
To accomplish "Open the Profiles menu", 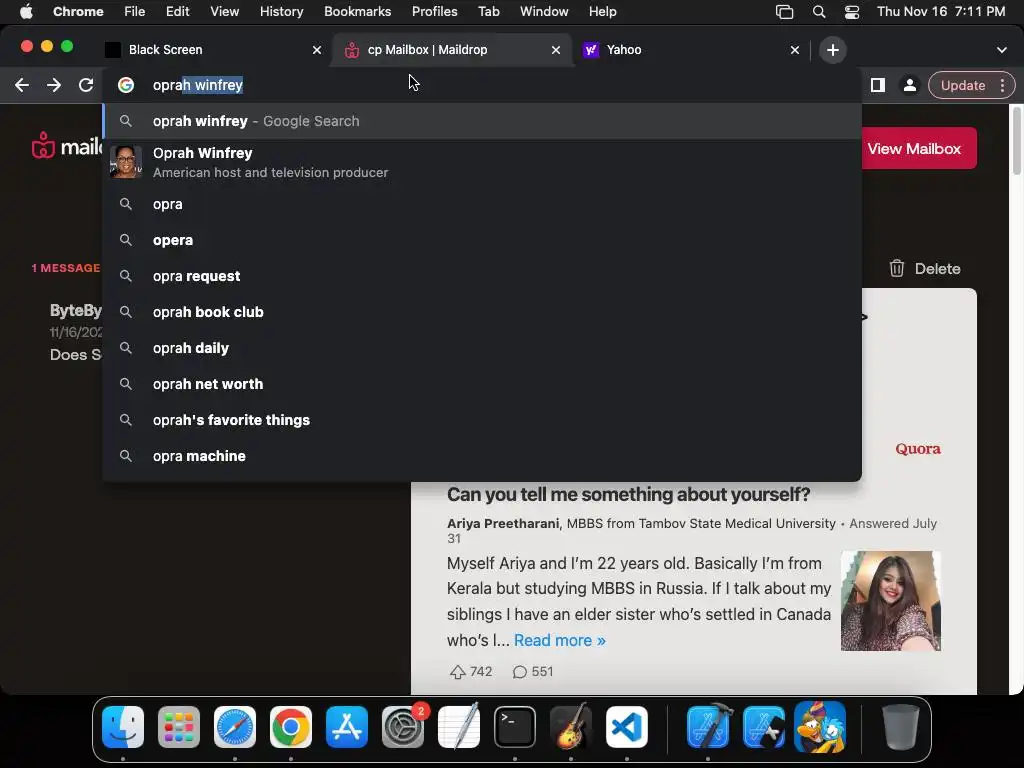I will coord(434,11).
